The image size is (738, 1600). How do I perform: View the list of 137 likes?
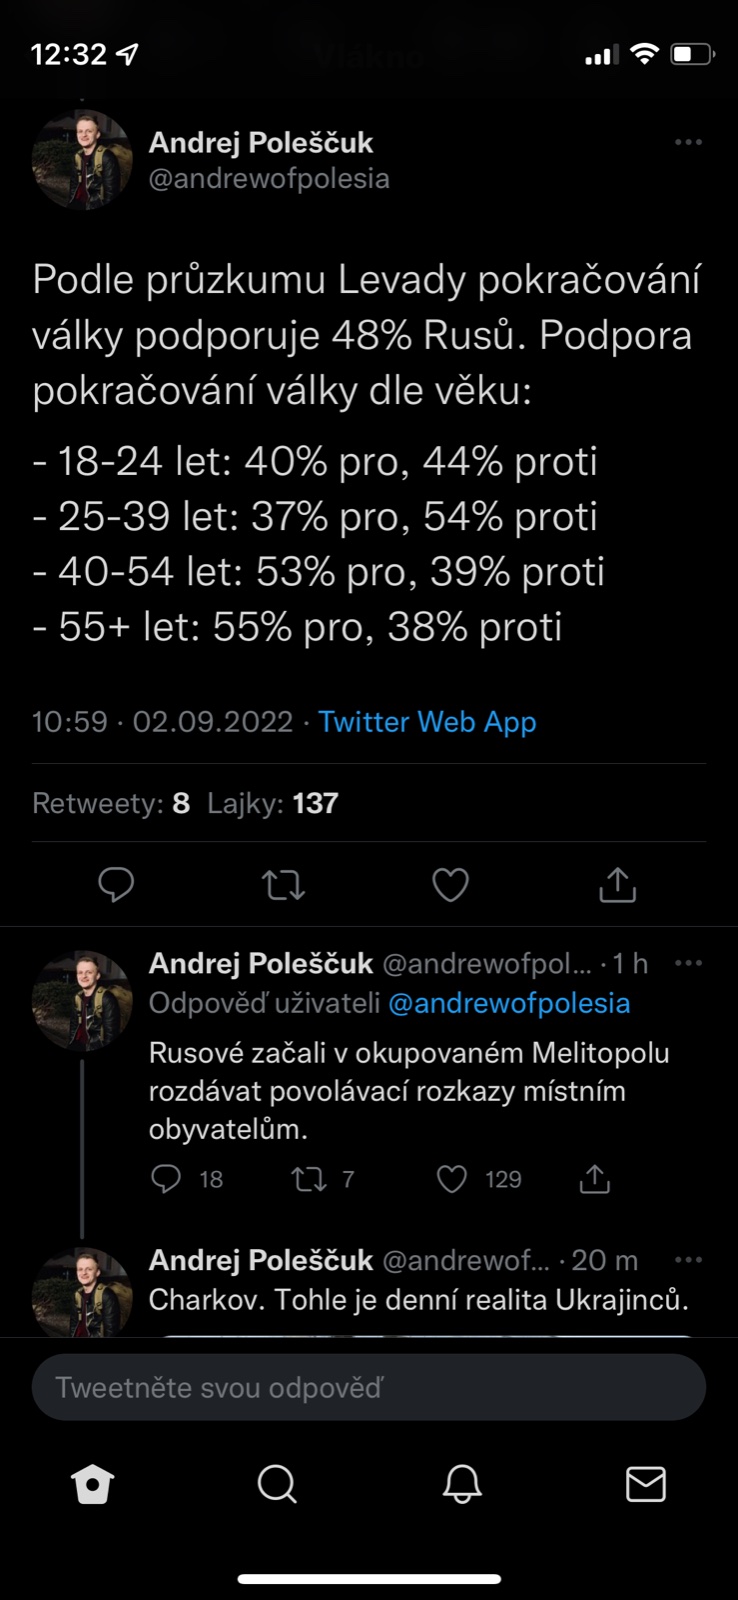[x=273, y=803]
